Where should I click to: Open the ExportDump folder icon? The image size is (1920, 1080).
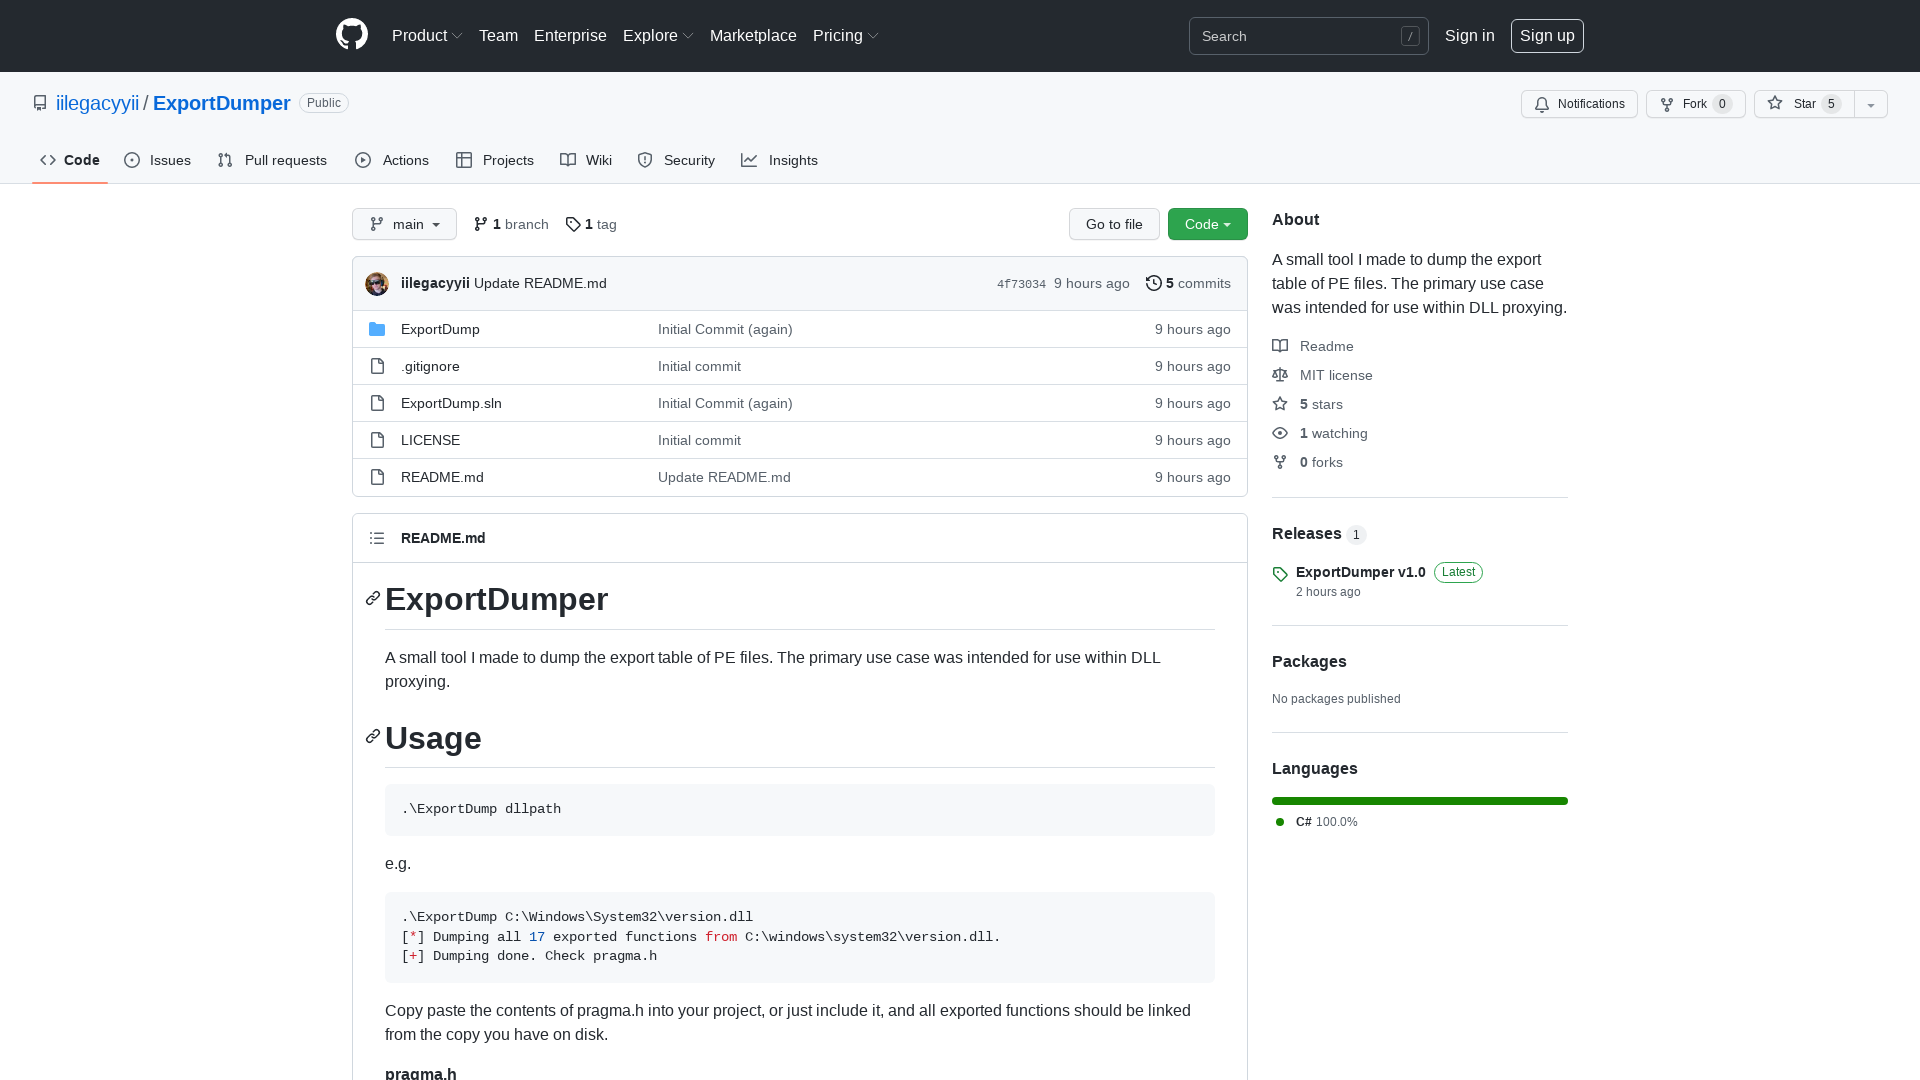(377, 329)
